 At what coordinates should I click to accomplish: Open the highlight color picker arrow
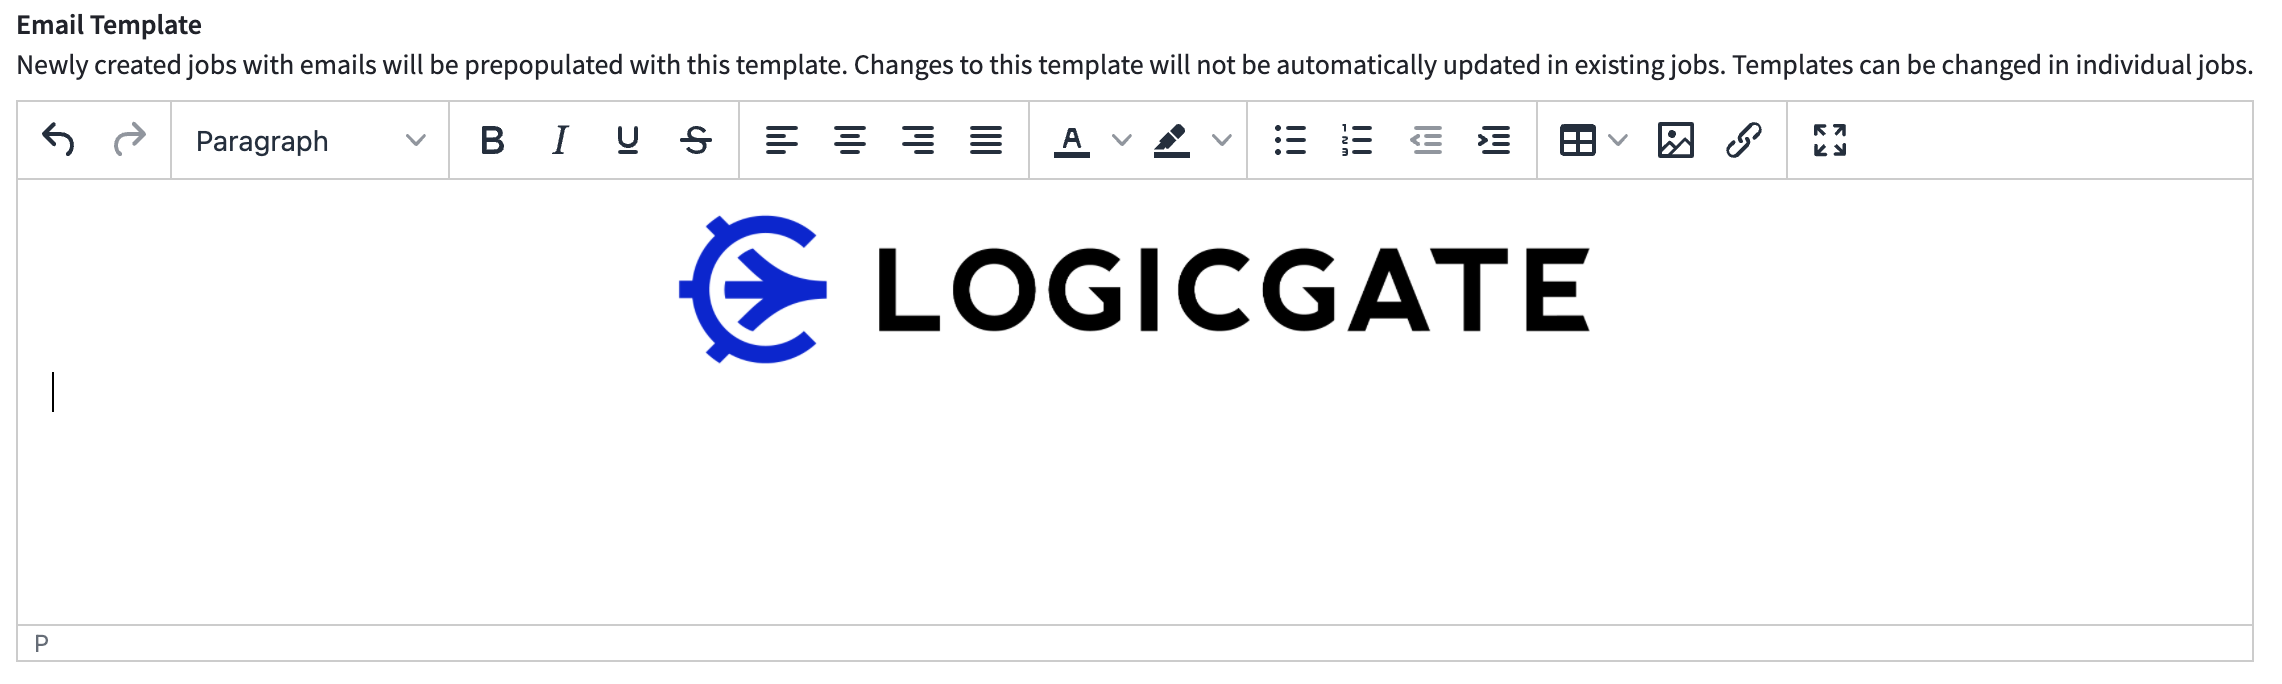pyautogui.click(x=1222, y=140)
